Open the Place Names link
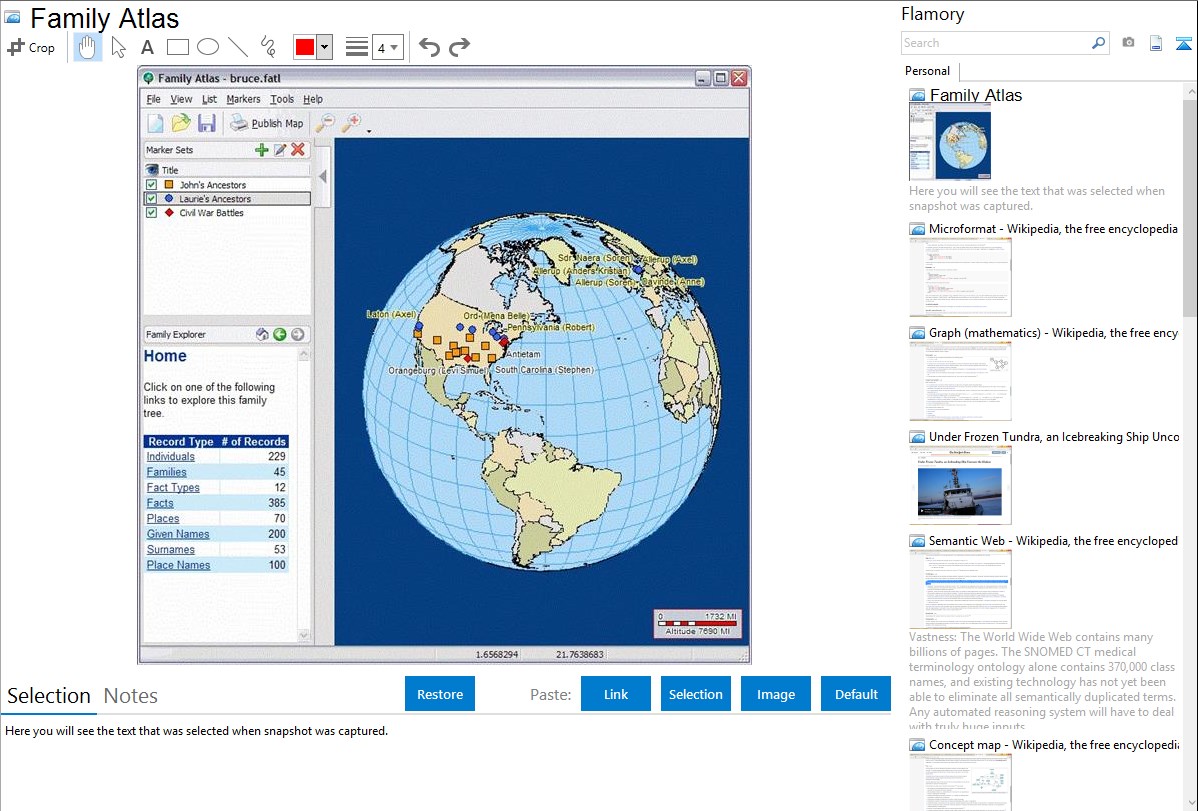 [178, 565]
